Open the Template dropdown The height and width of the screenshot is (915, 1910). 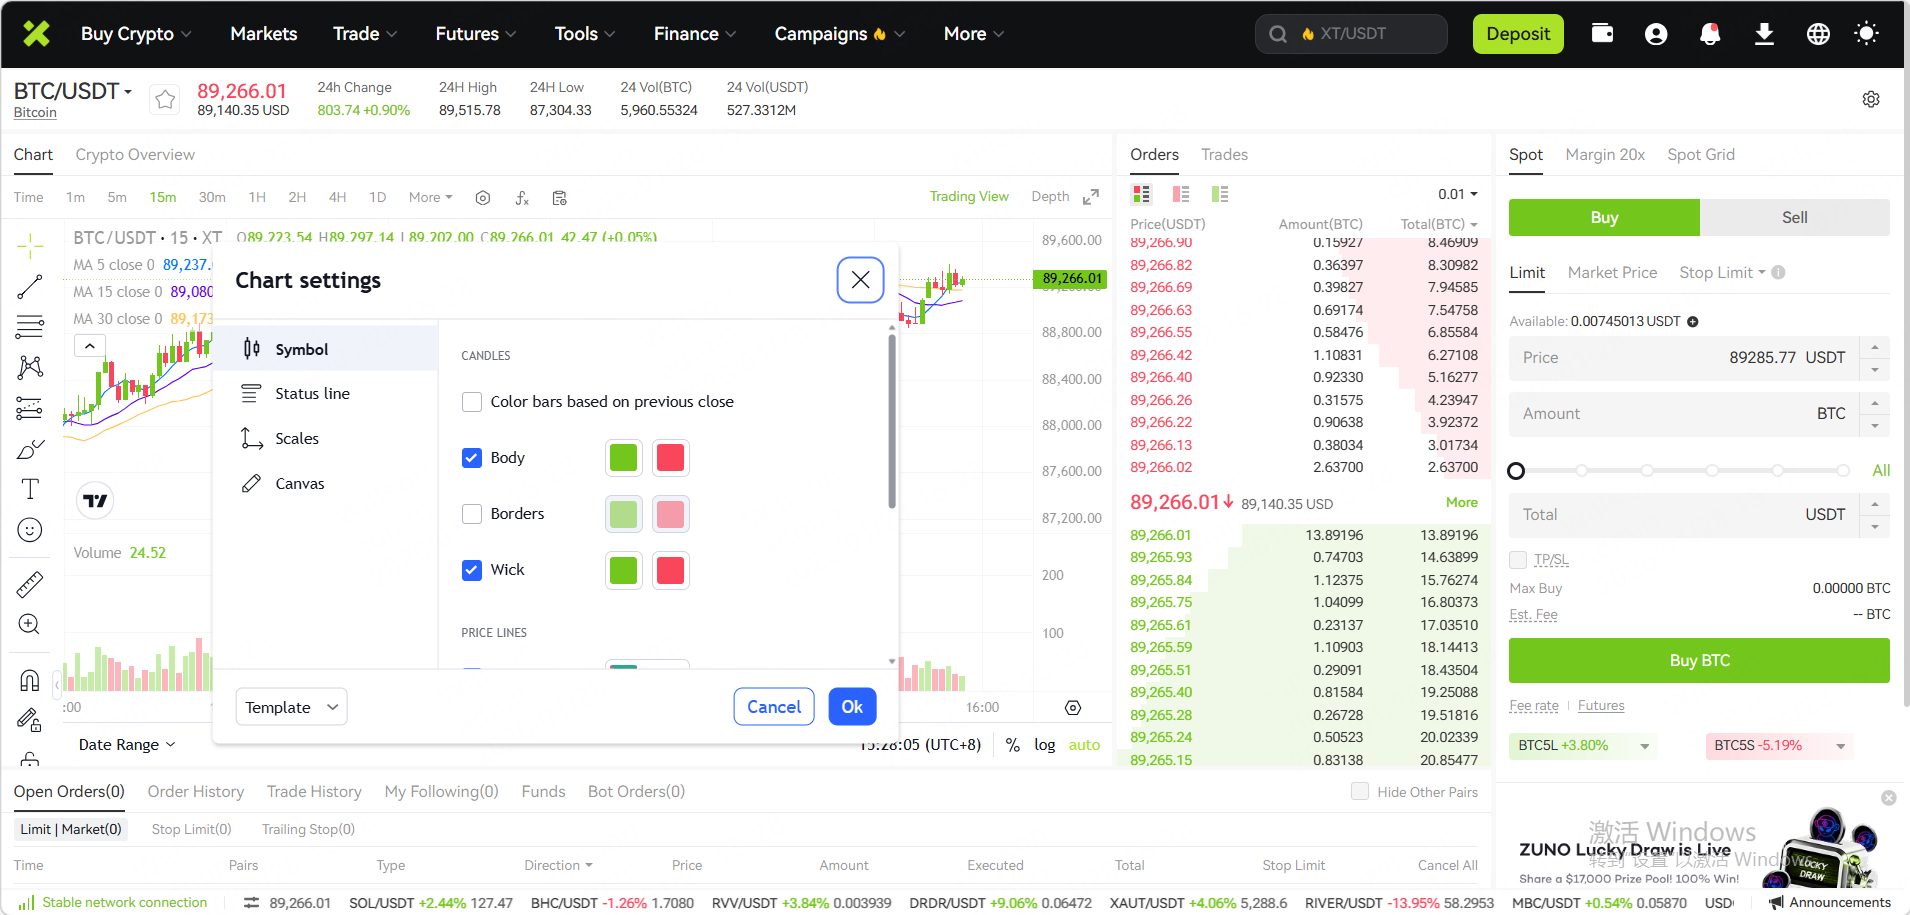(291, 707)
